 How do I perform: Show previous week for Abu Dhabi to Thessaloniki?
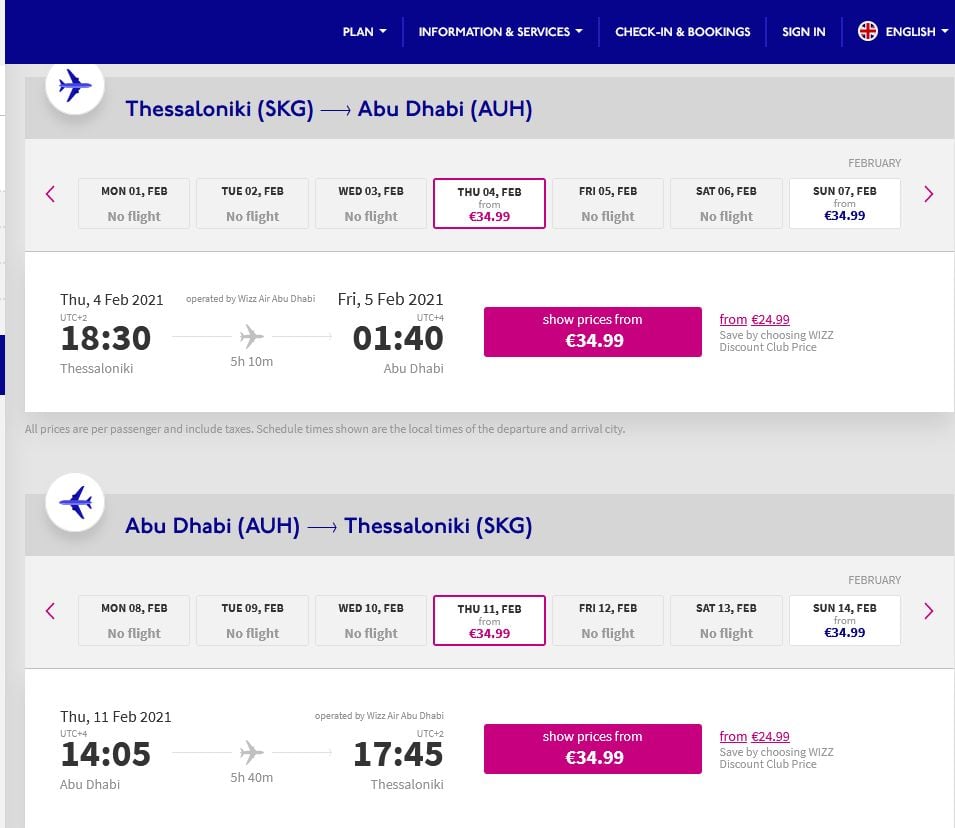(x=51, y=610)
